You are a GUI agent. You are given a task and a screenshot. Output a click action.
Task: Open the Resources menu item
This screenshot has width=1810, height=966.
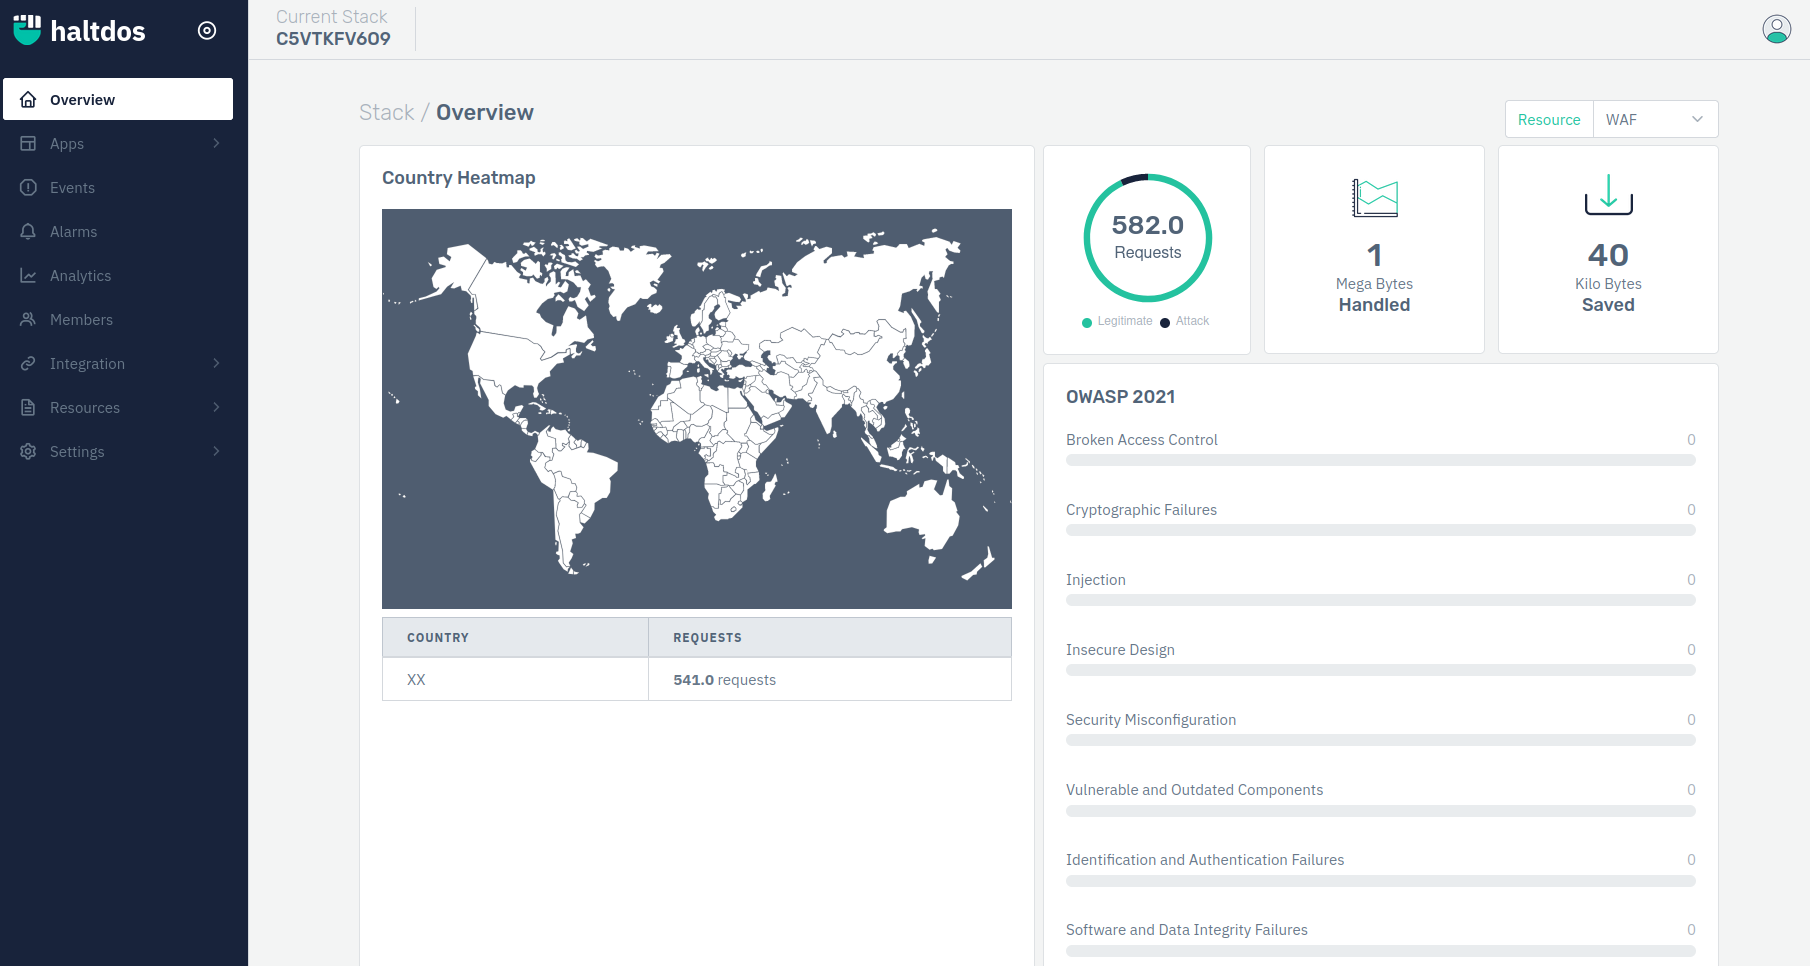click(x=85, y=408)
